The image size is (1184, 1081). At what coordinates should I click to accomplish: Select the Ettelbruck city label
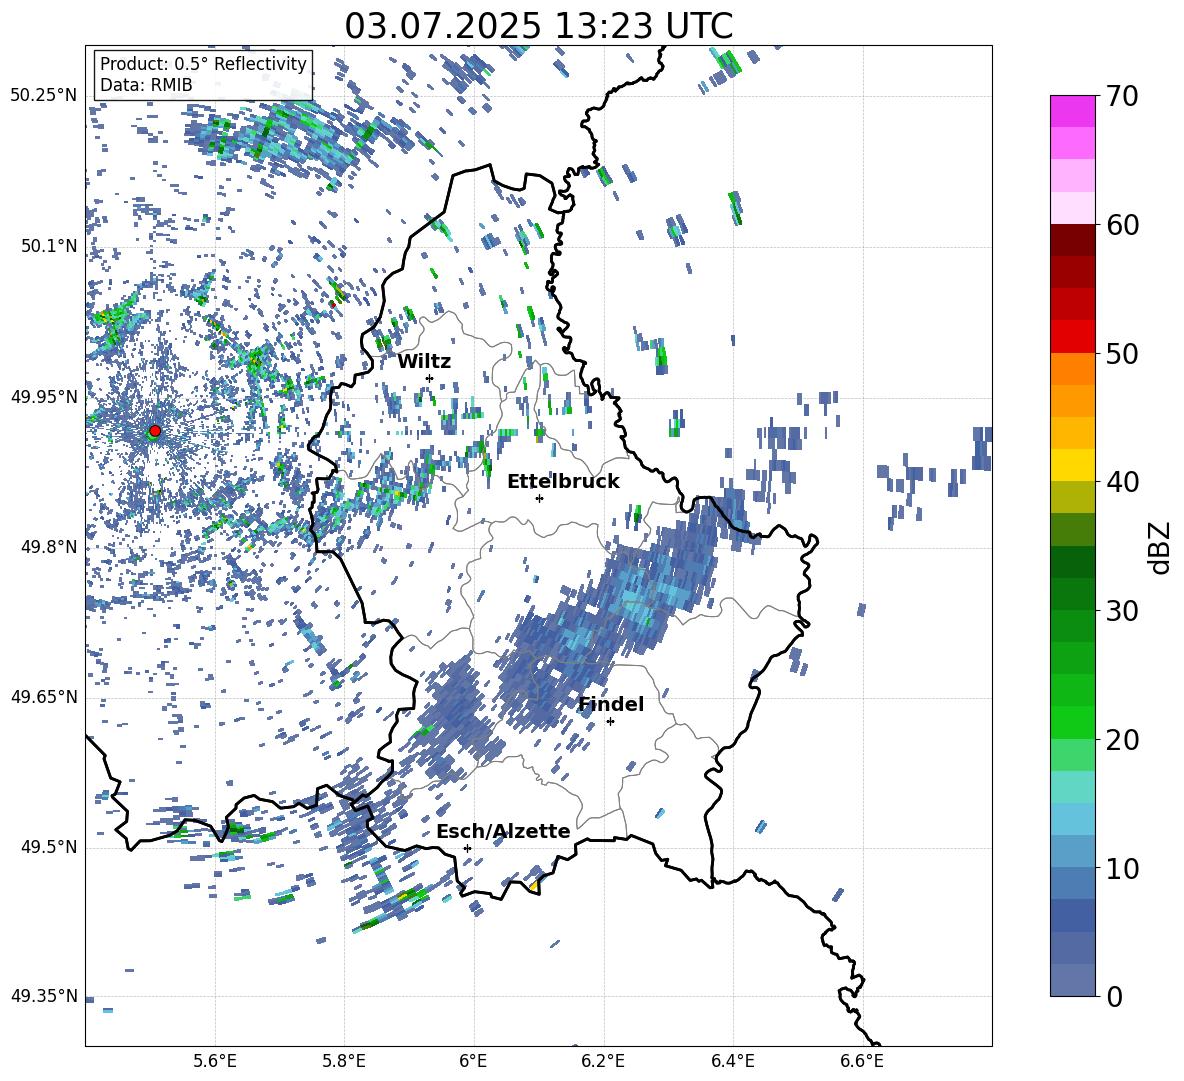tap(563, 482)
